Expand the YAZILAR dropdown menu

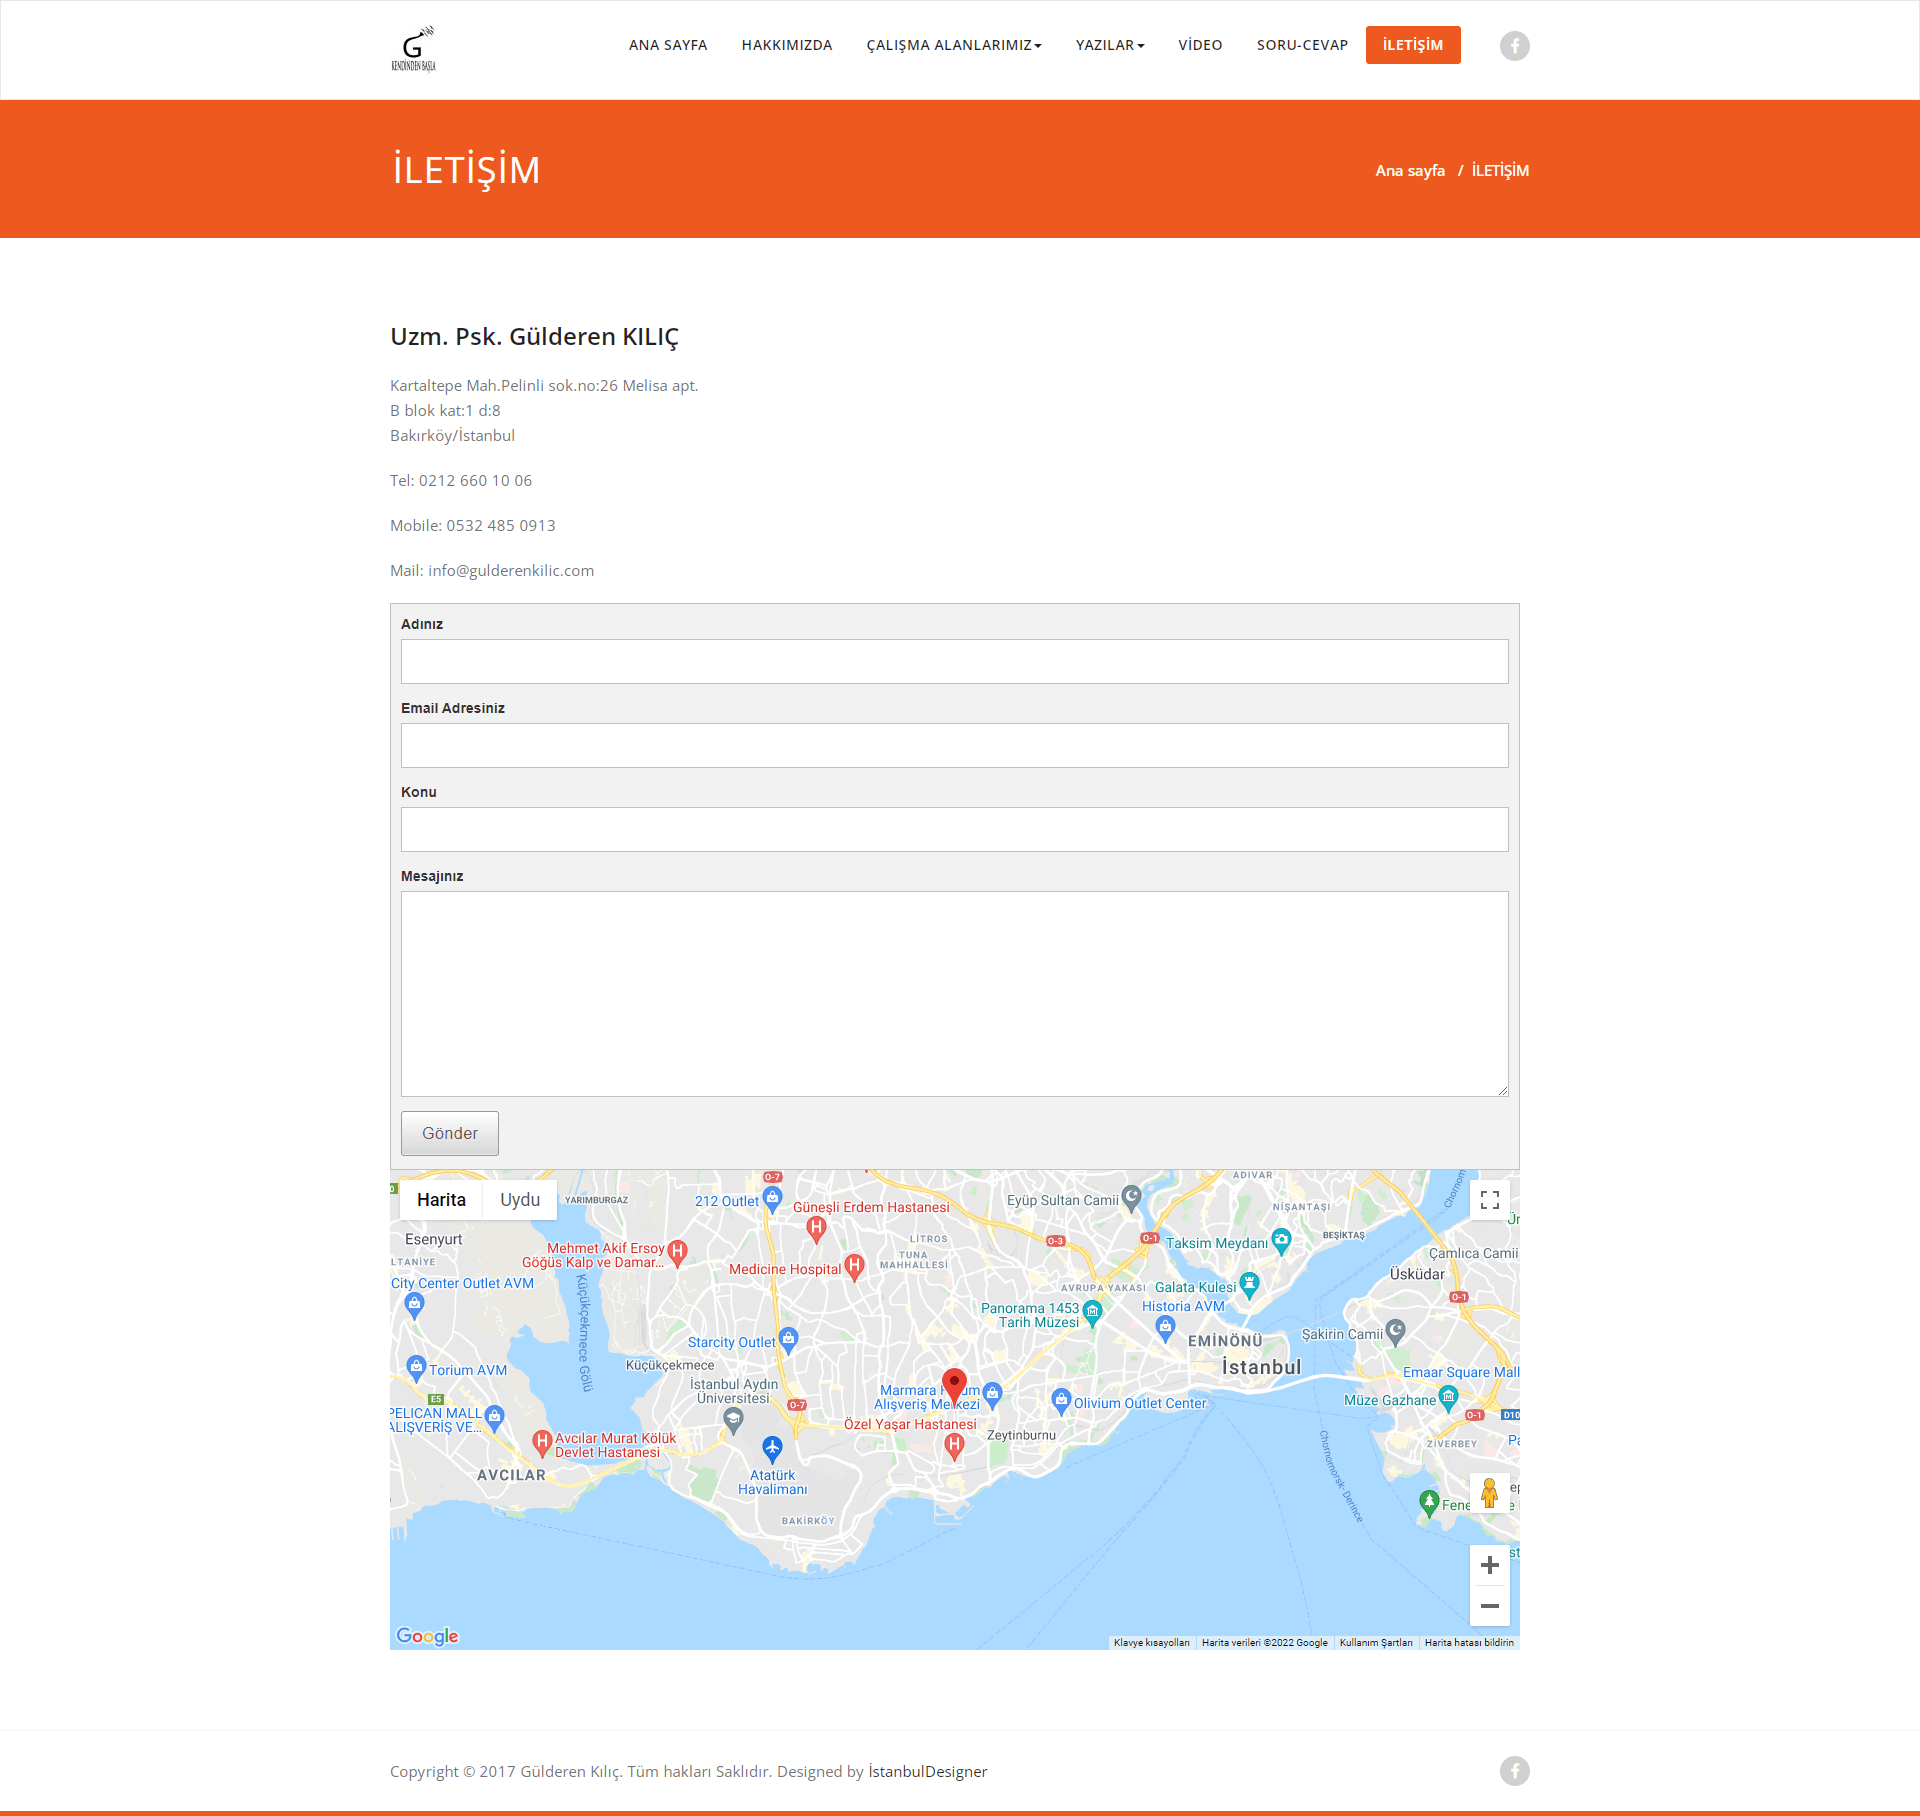(1110, 45)
